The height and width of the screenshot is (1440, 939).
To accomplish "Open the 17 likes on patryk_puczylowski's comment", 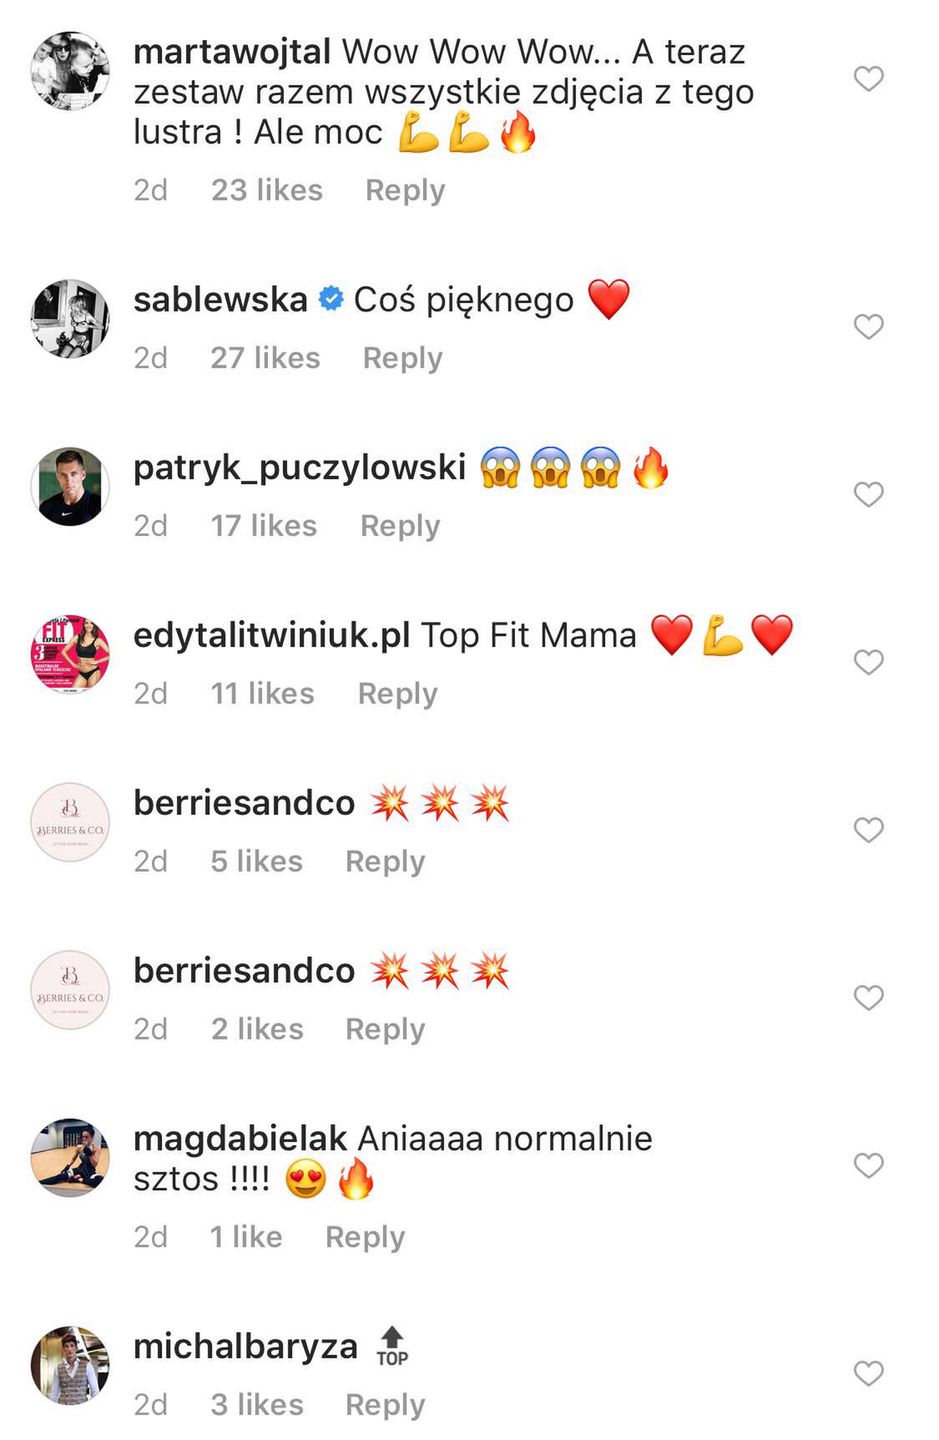I will coord(263,525).
